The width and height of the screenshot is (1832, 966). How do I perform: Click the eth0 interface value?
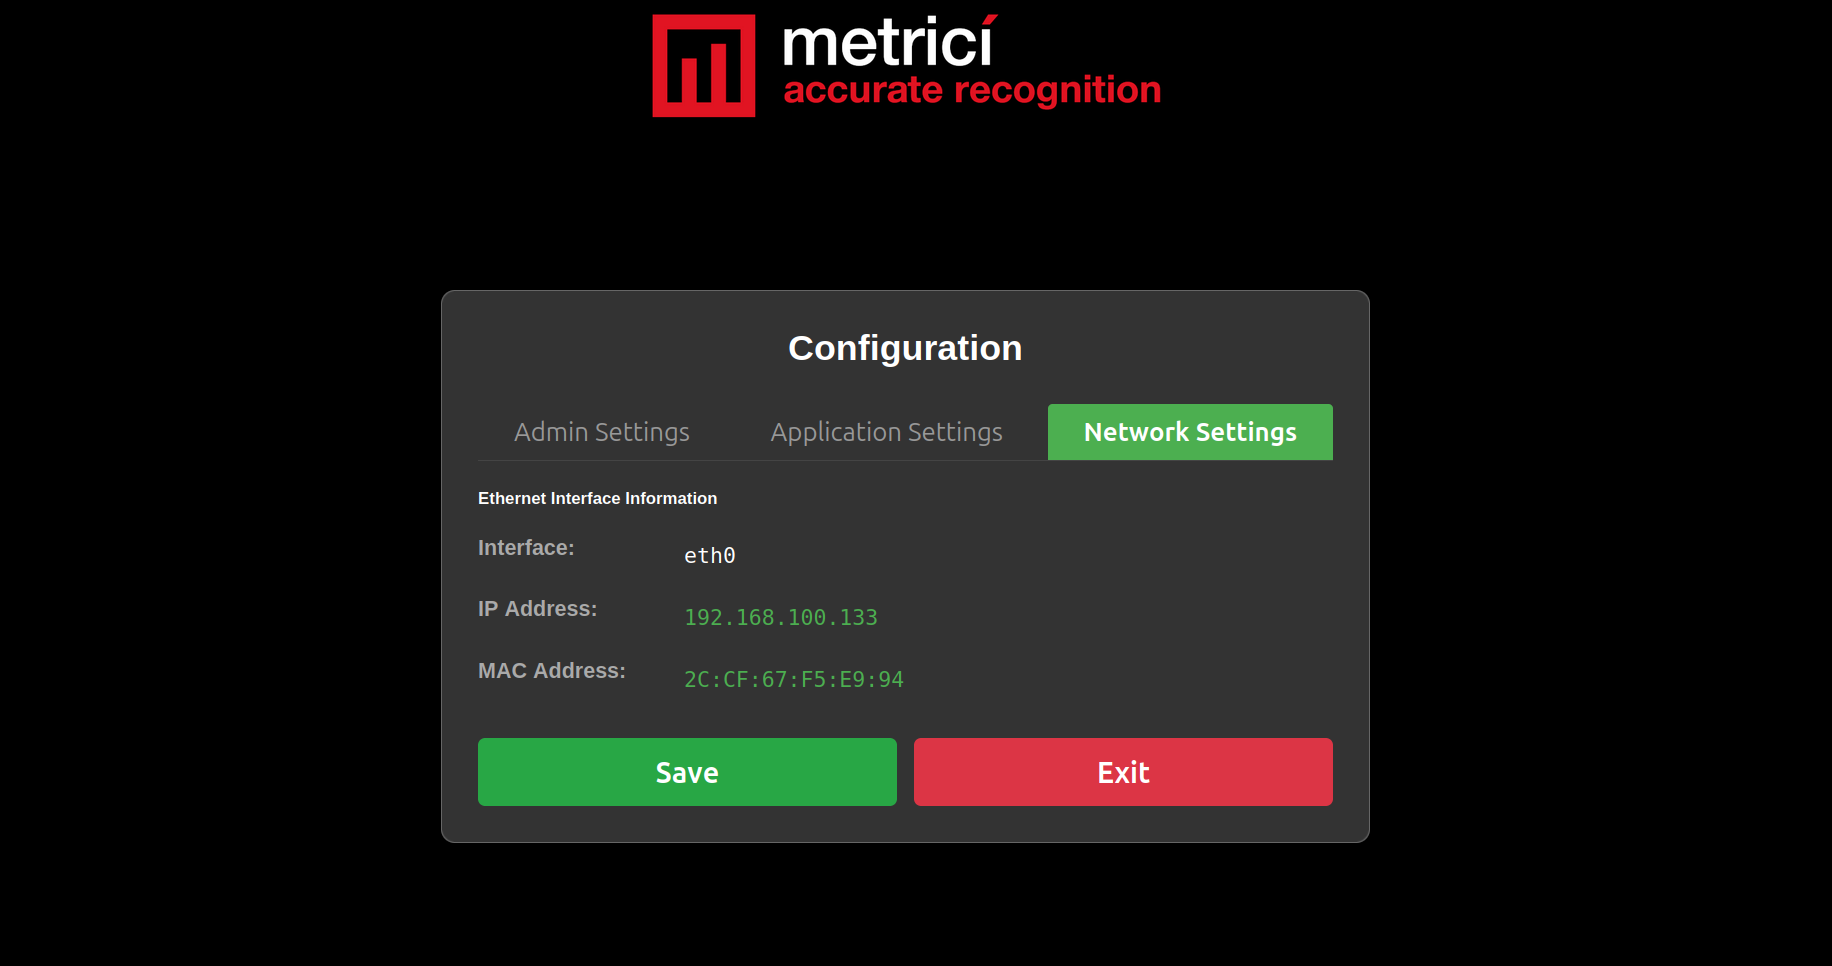710,556
